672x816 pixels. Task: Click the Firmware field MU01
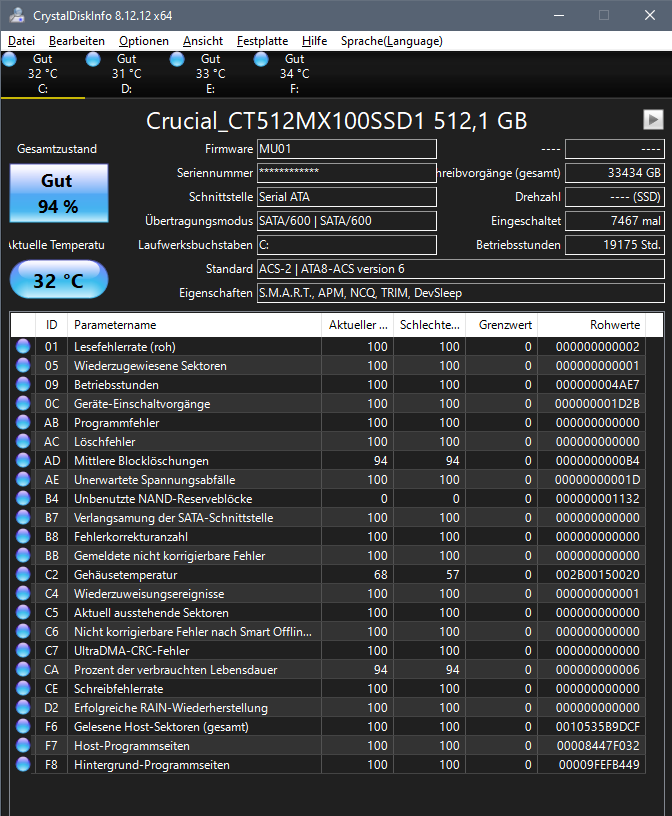(x=347, y=149)
